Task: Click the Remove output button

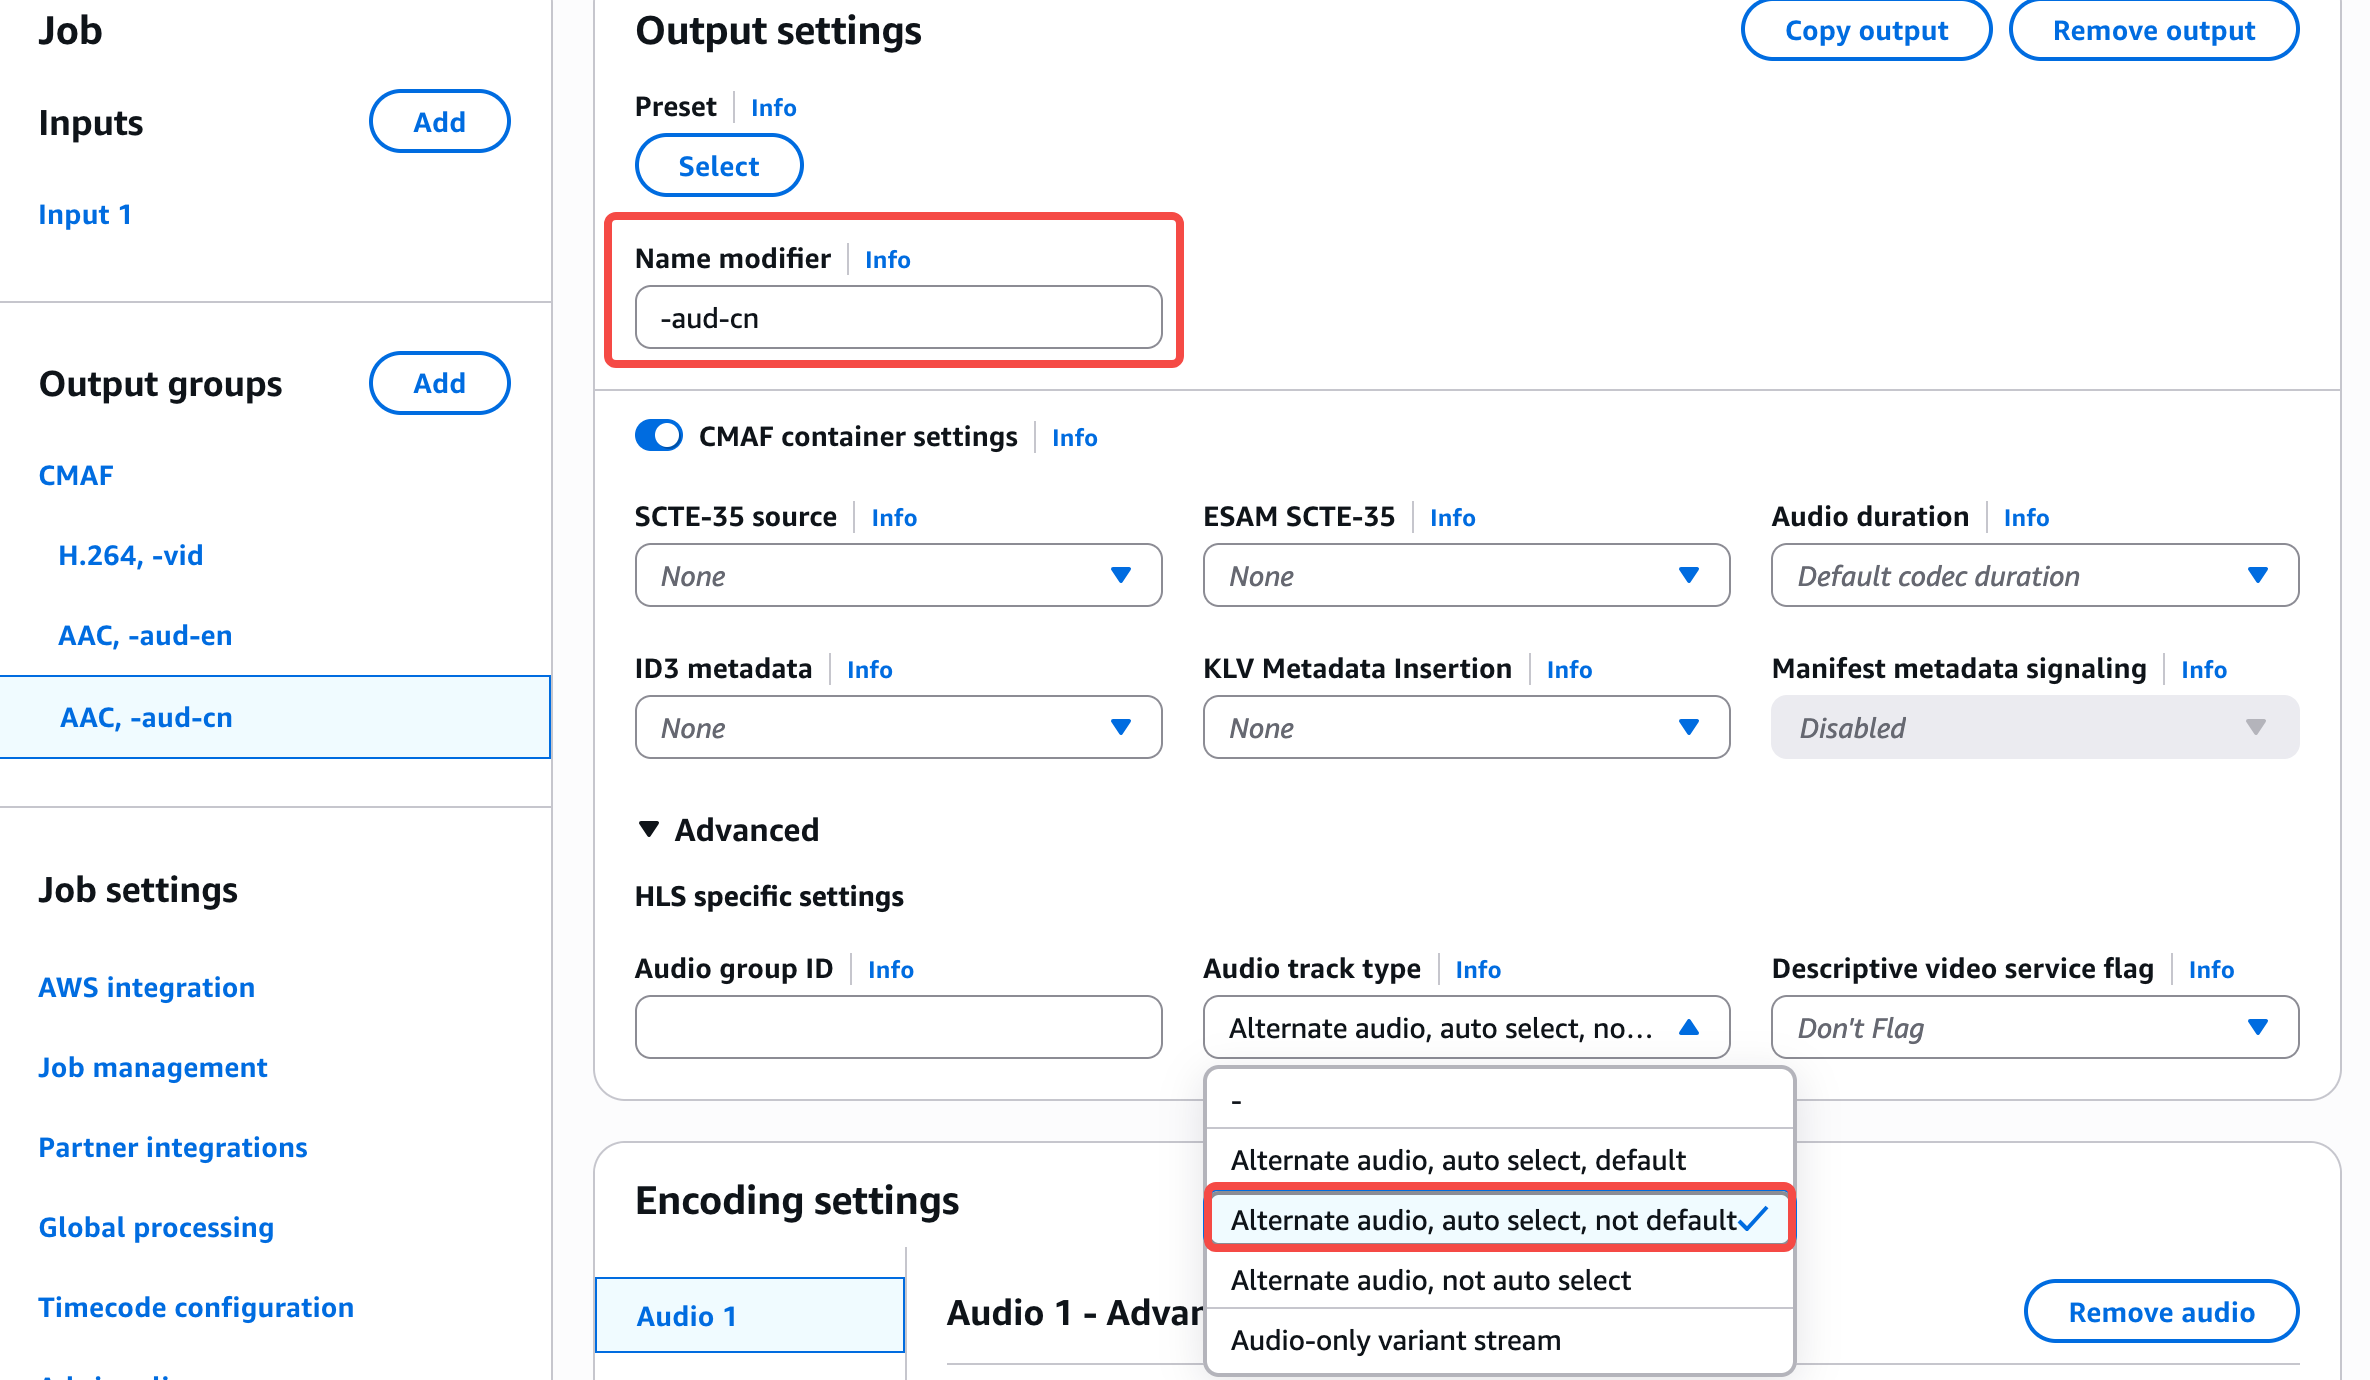Action: [2154, 30]
